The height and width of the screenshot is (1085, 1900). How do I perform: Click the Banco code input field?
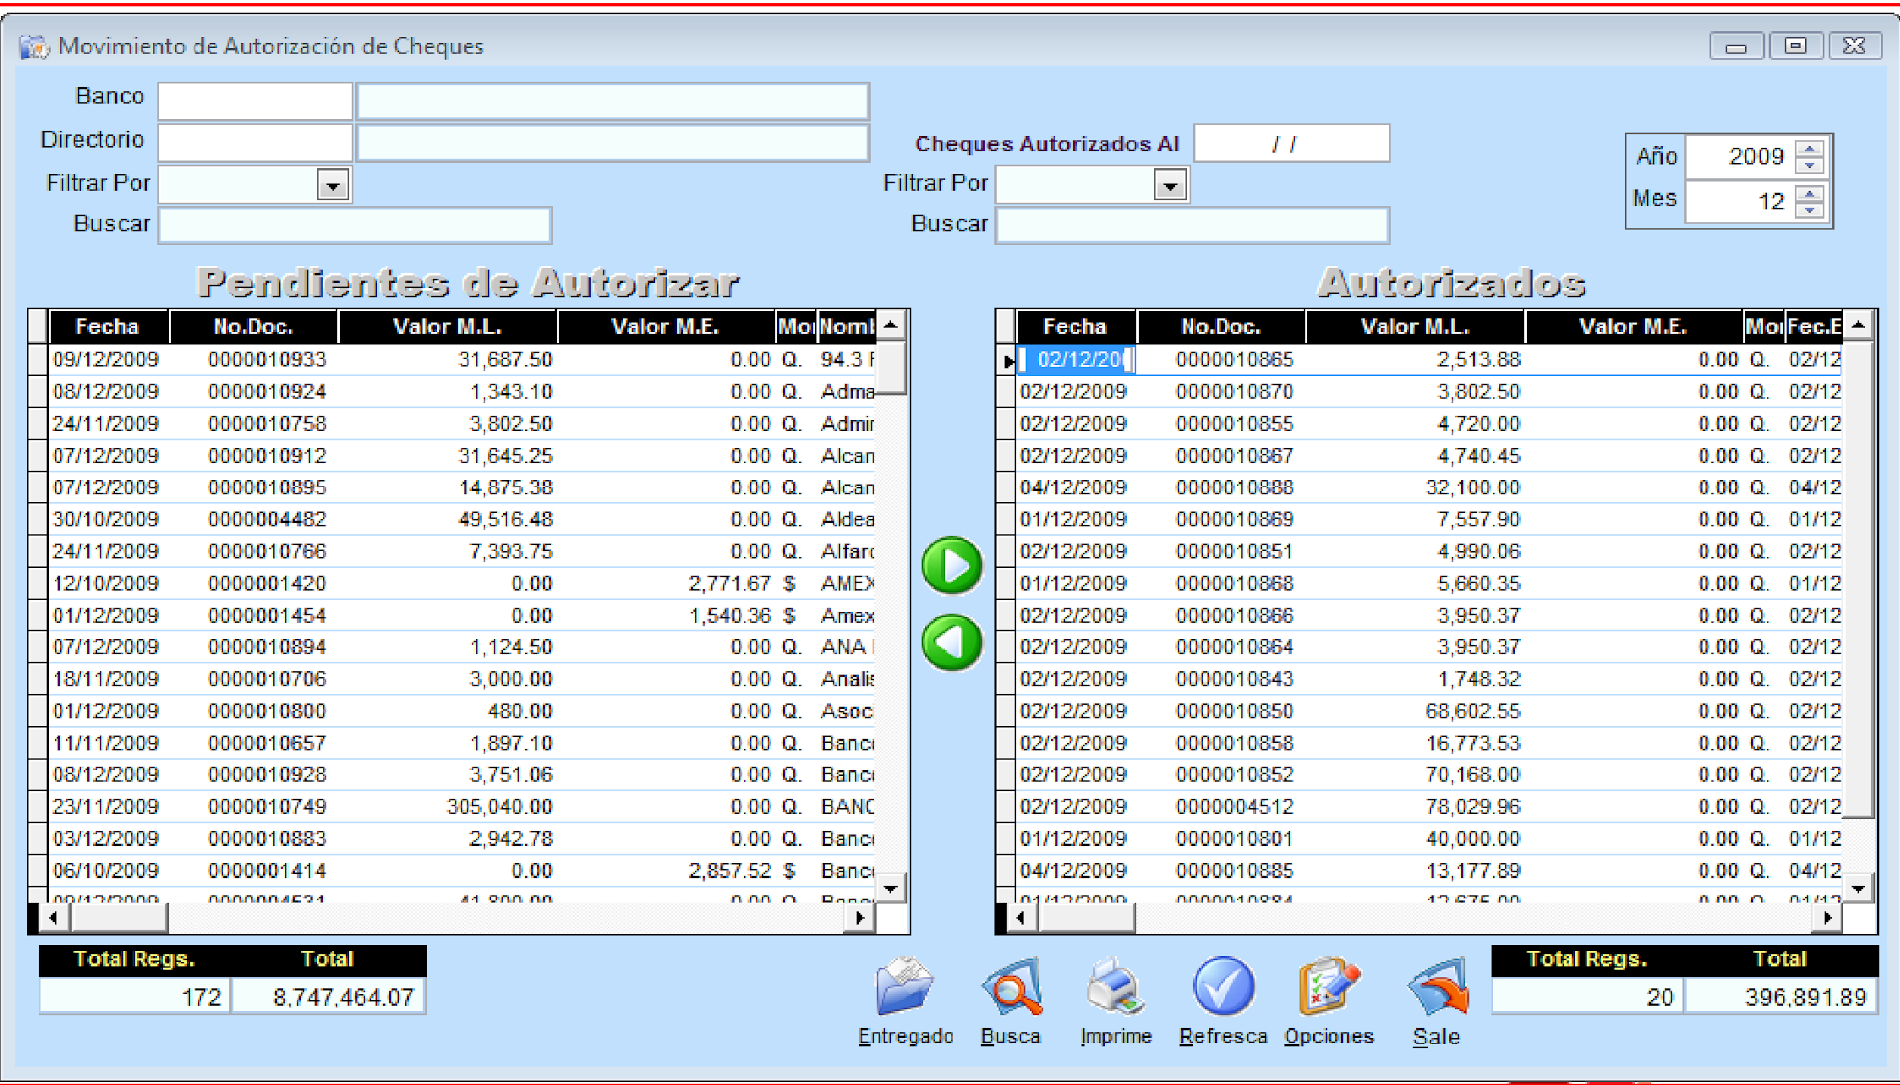click(255, 101)
